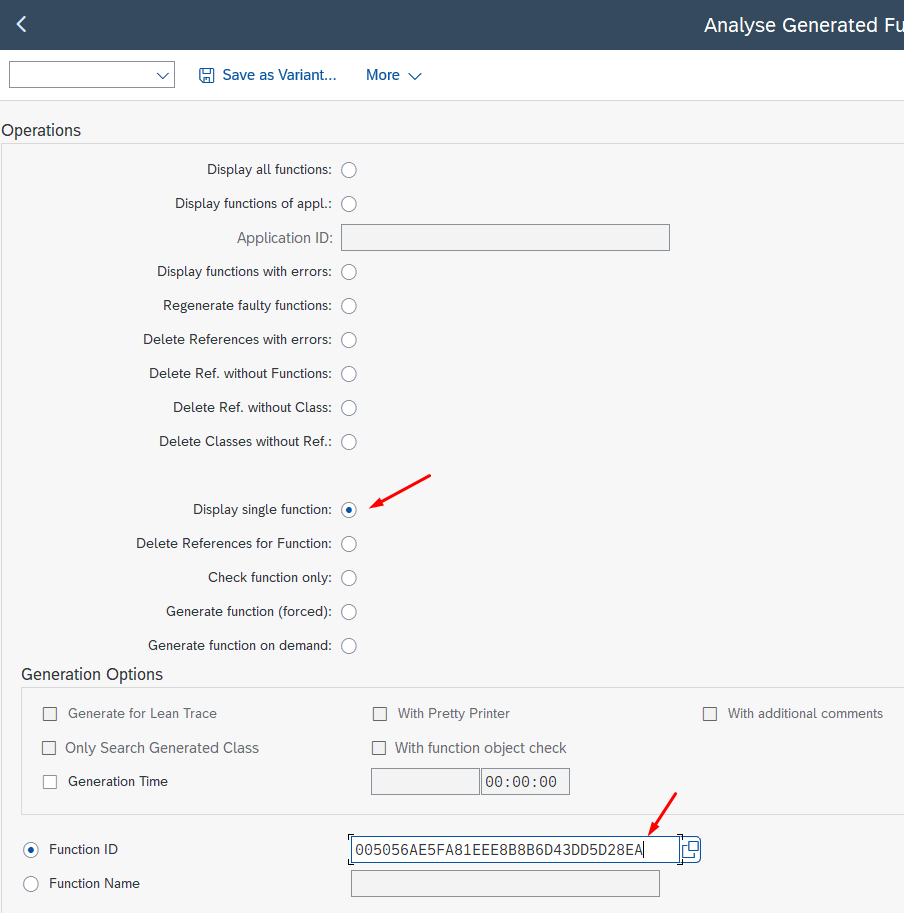Enable Generate for Lean Trace checkbox
Image resolution: width=904 pixels, height=913 pixels.
point(50,714)
